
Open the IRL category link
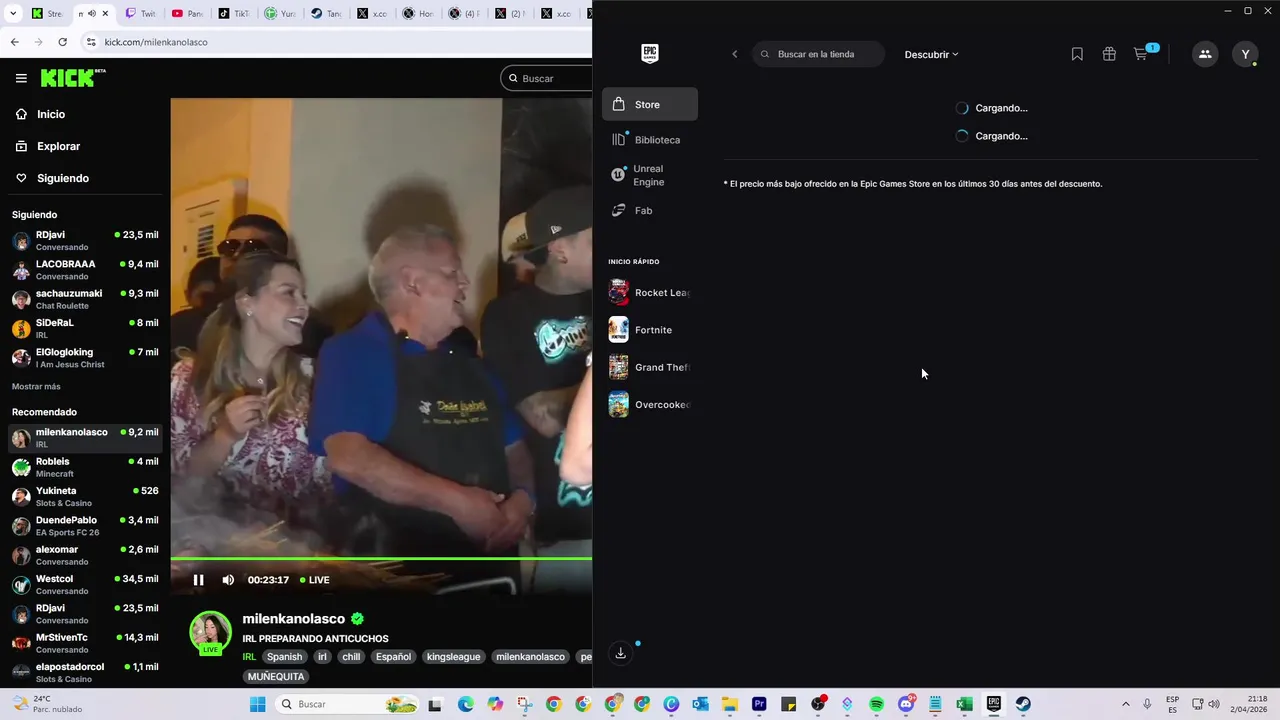(249, 657)
